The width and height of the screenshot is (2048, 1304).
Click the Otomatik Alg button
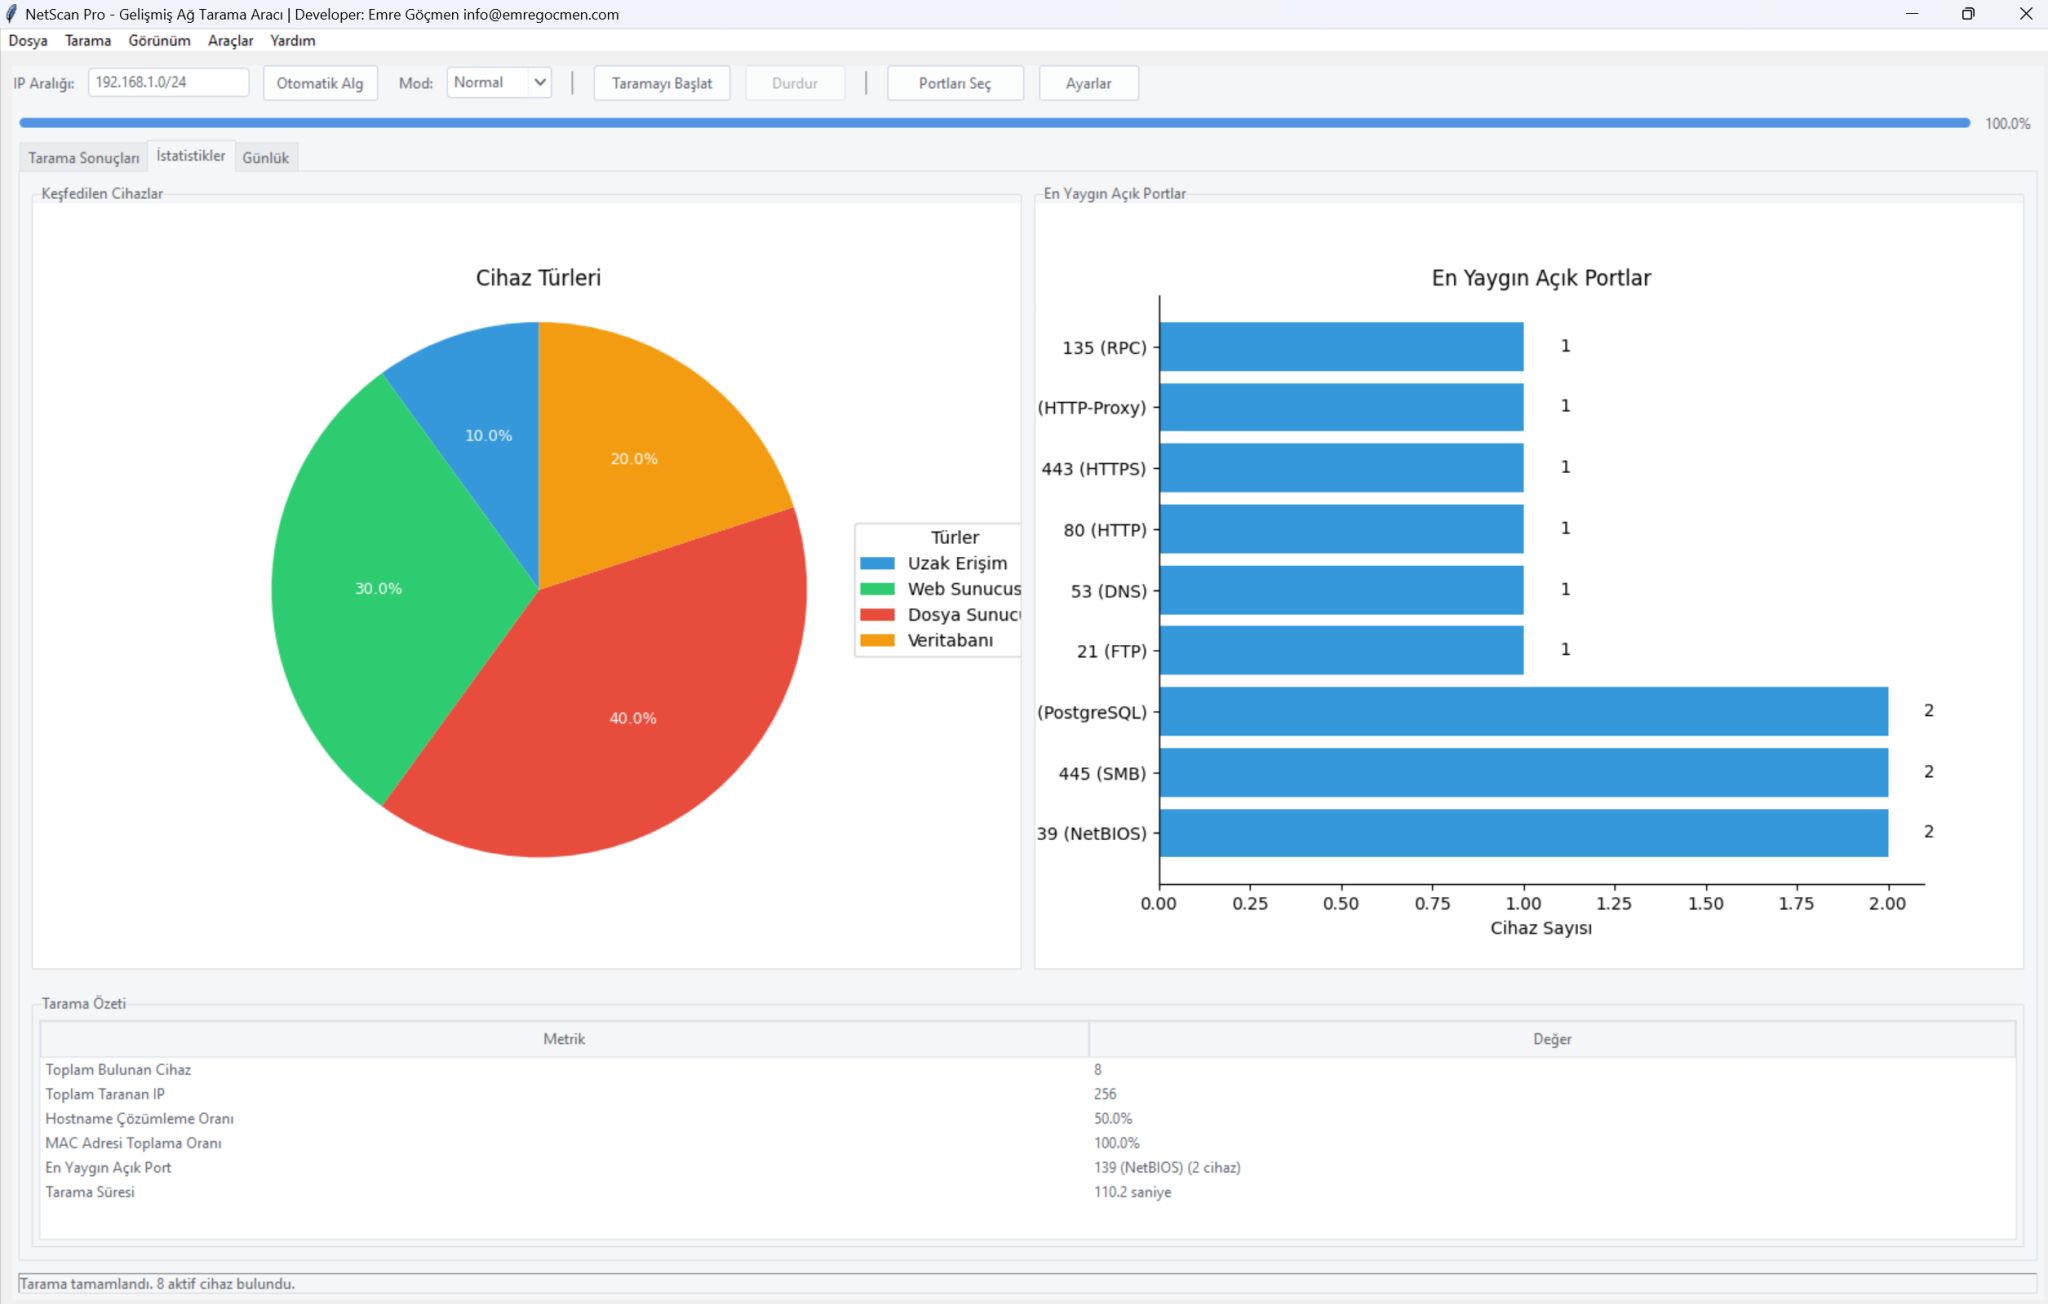pos(320,83)
